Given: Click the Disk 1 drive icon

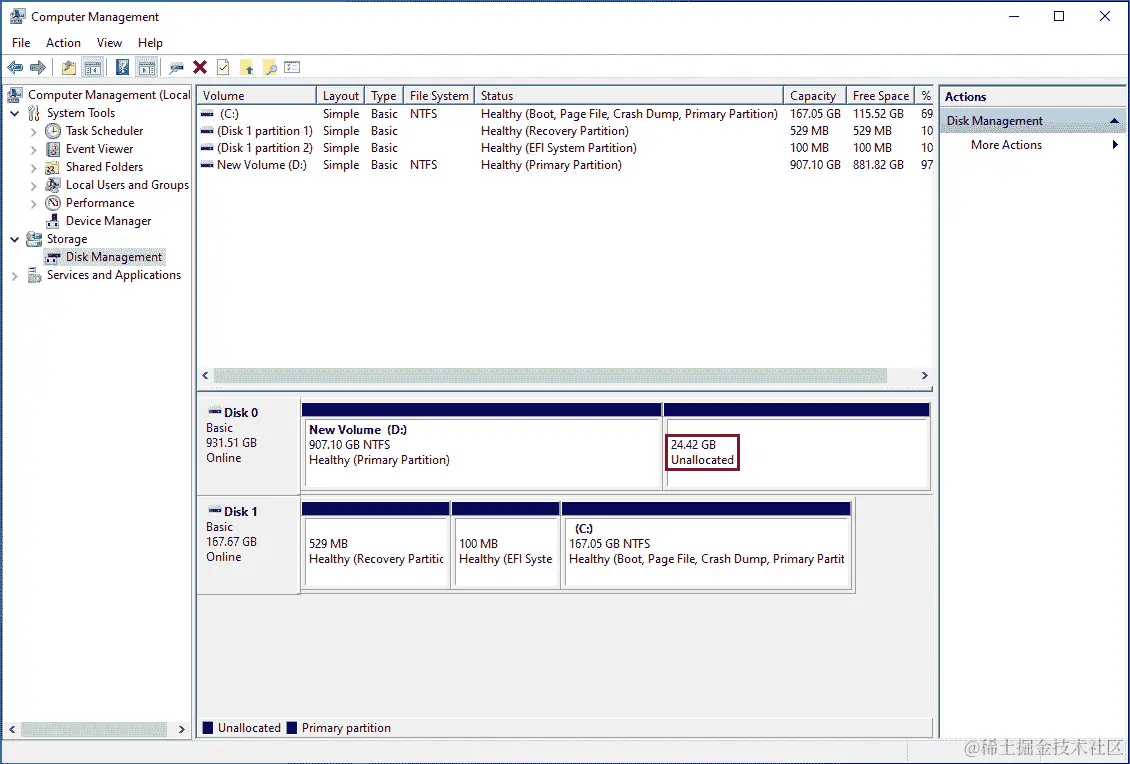Looking at the screenshot, I should (215, 510).
